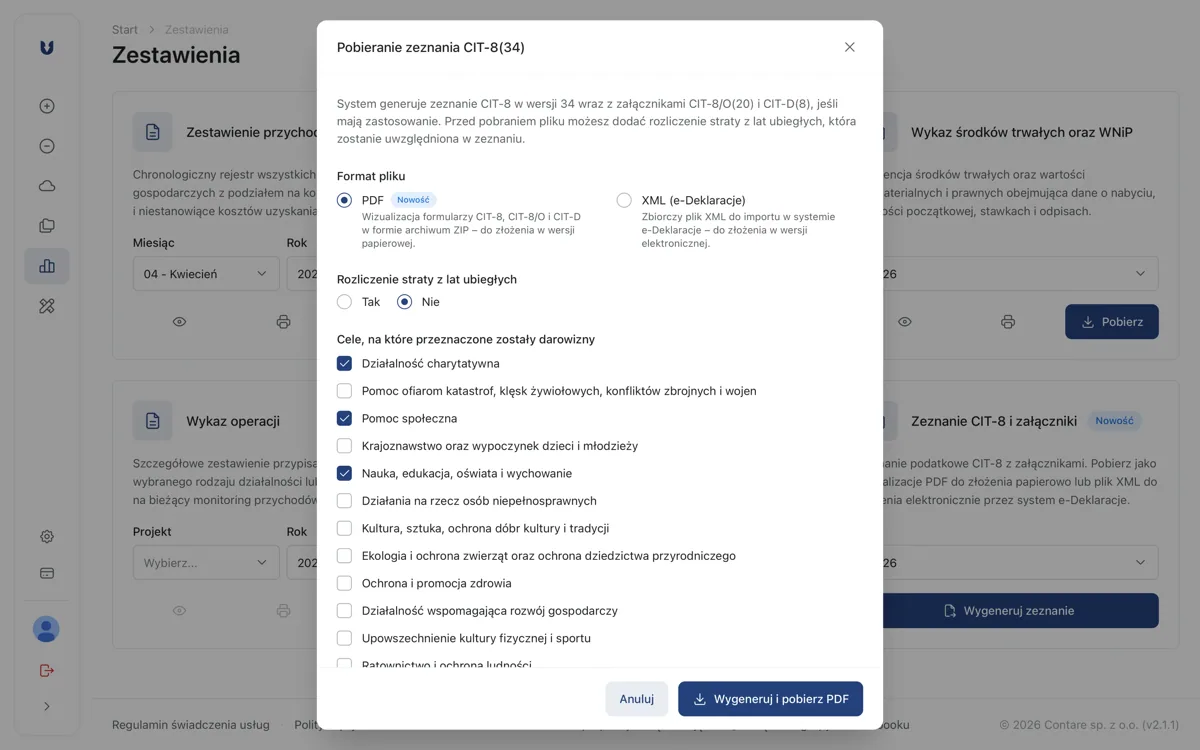Check the Ochrona i promocja zdrowia checkbox

coord(345,583)
